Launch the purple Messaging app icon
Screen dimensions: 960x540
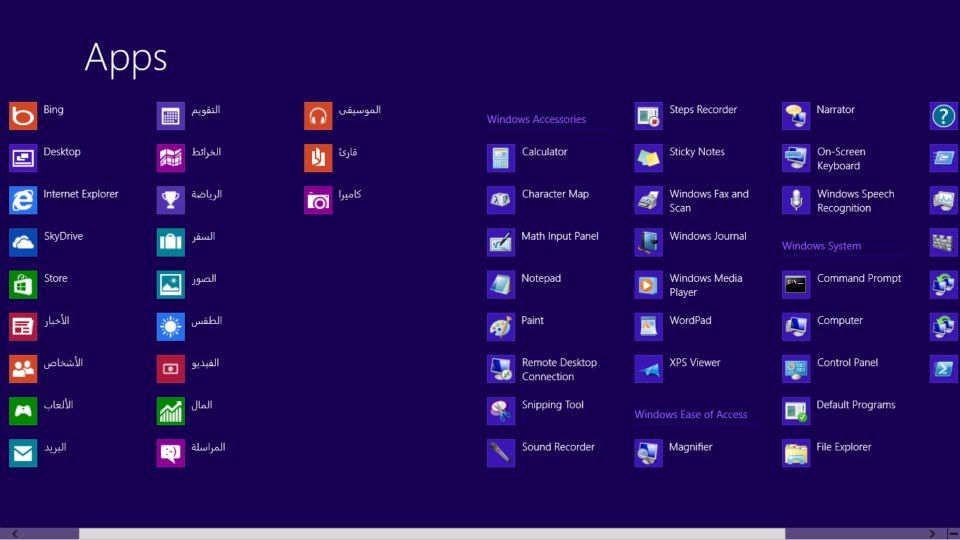click(170, 454)
